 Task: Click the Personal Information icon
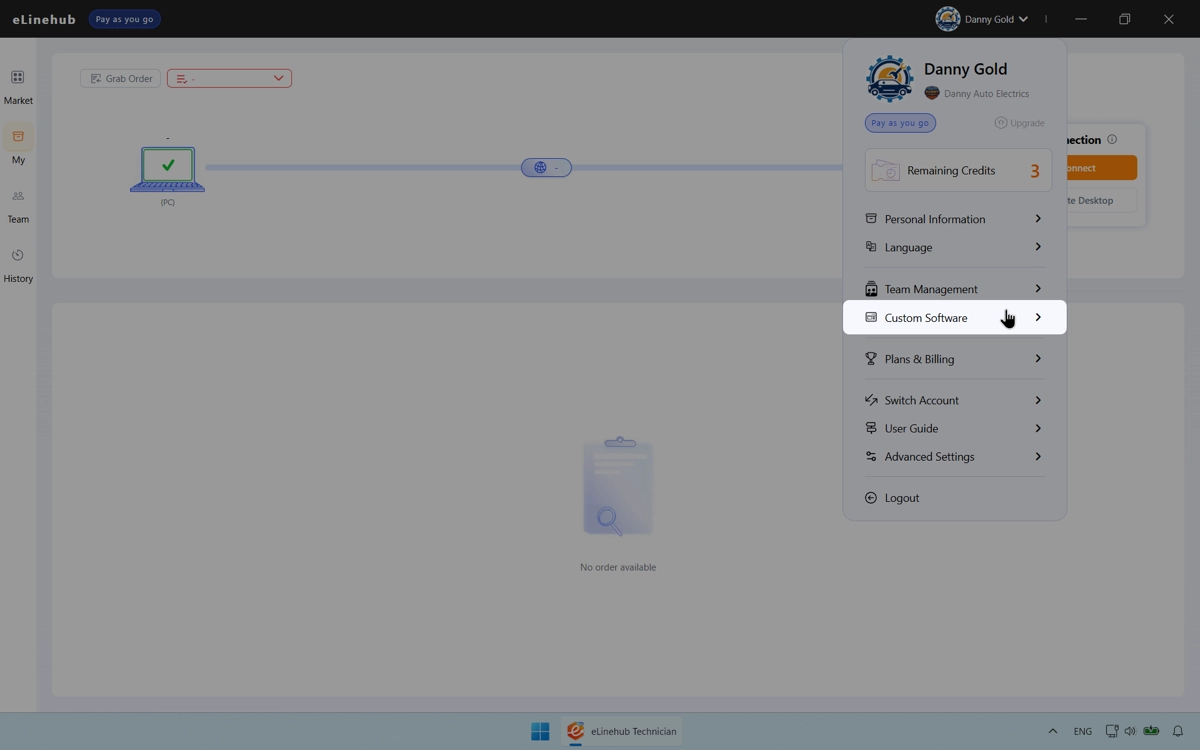[871, 218]
